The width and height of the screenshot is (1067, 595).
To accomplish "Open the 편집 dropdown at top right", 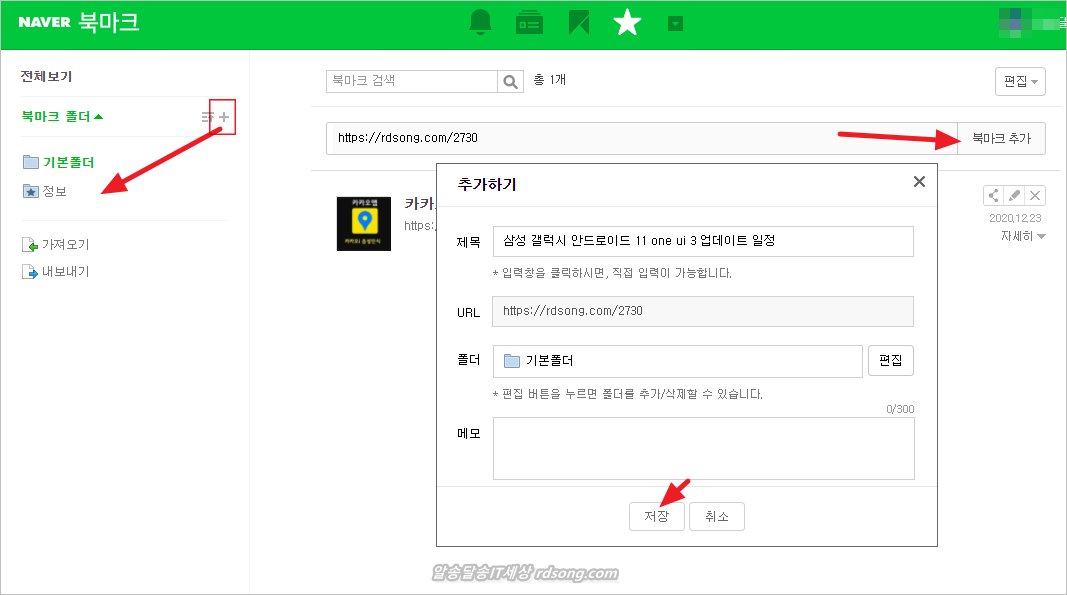I will tap(1020, 81).
